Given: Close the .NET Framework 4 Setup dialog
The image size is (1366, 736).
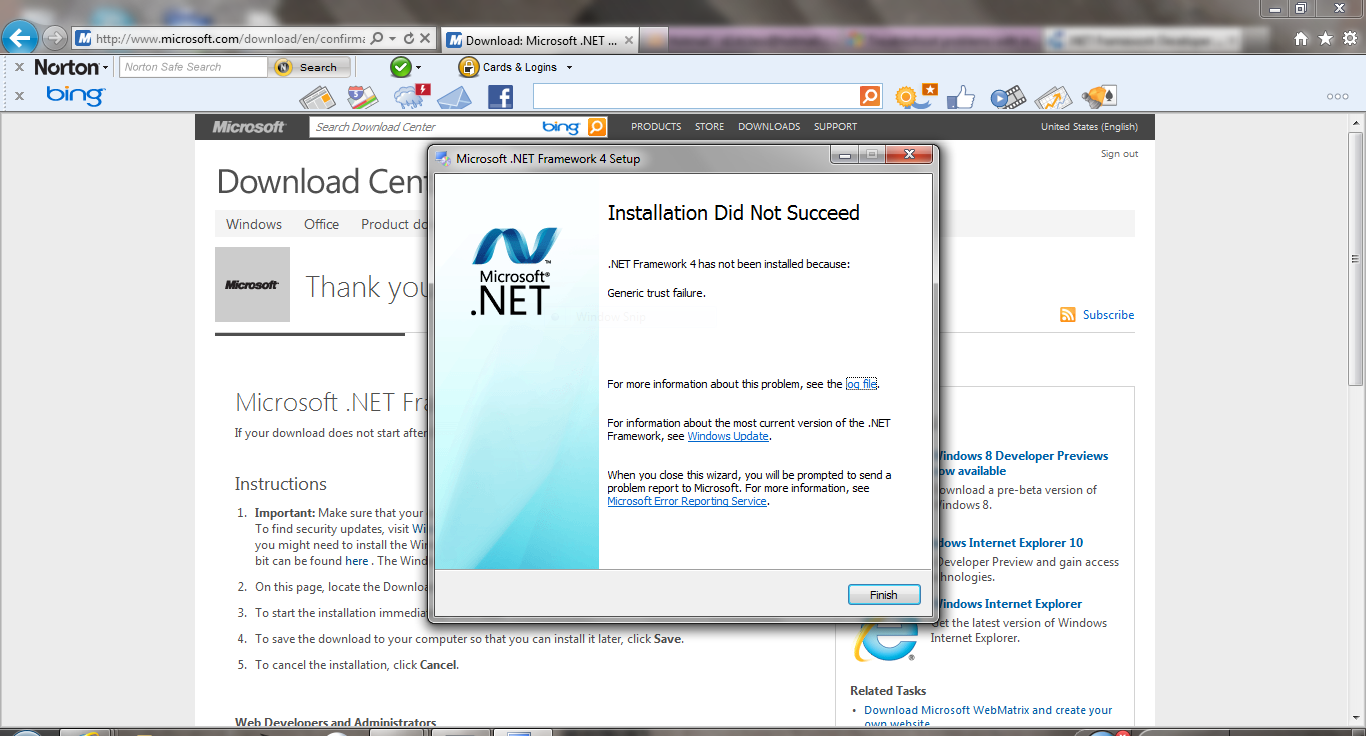Looking at the screenshot, I should tap(909, 155).
